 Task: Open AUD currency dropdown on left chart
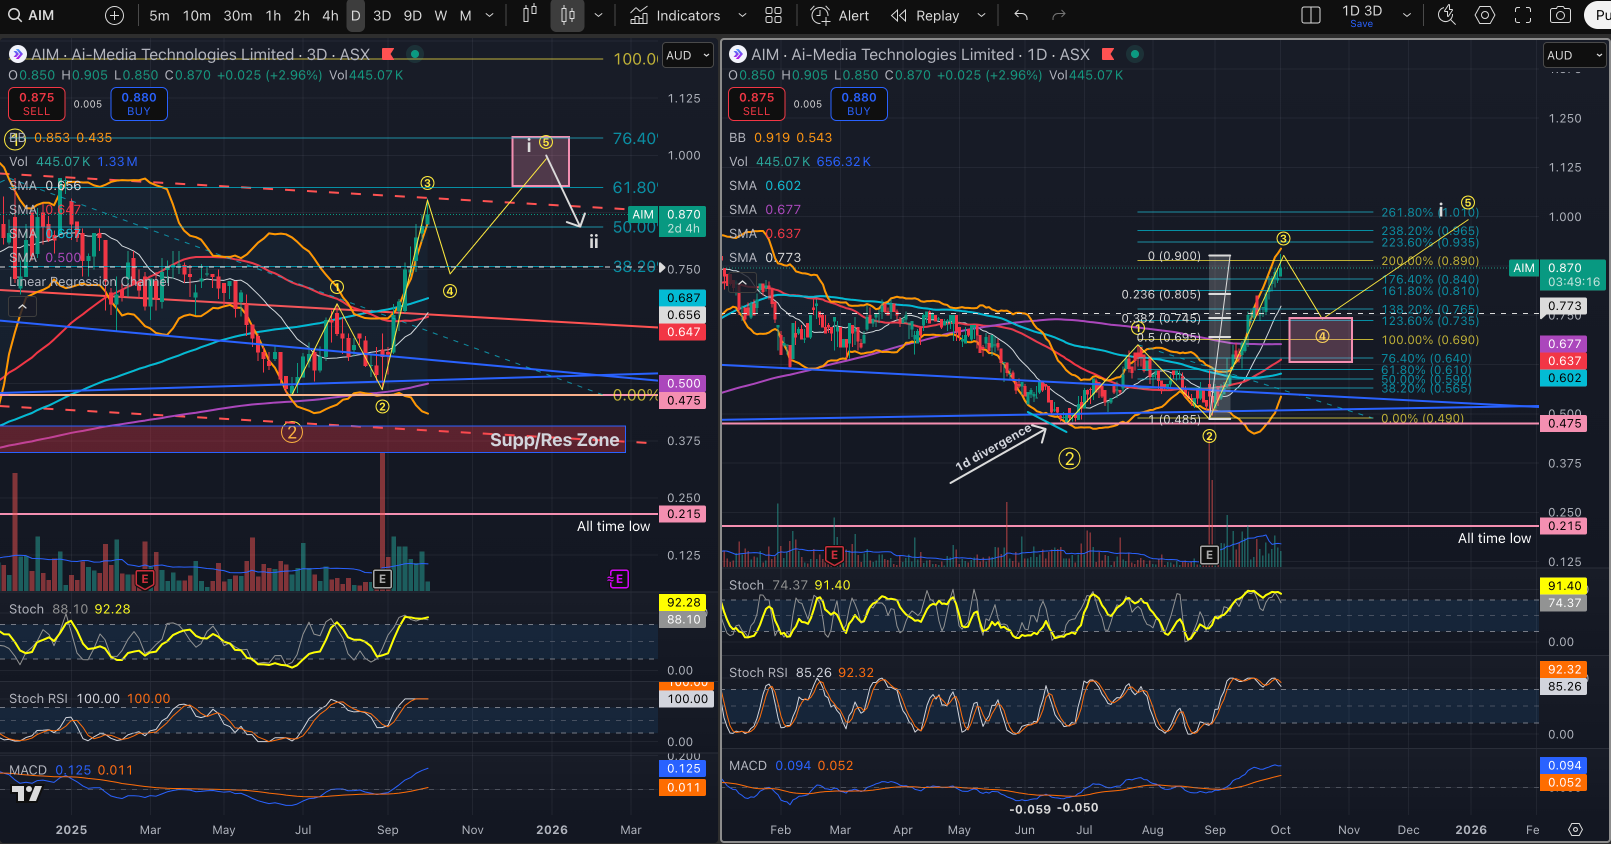point(688,56)
